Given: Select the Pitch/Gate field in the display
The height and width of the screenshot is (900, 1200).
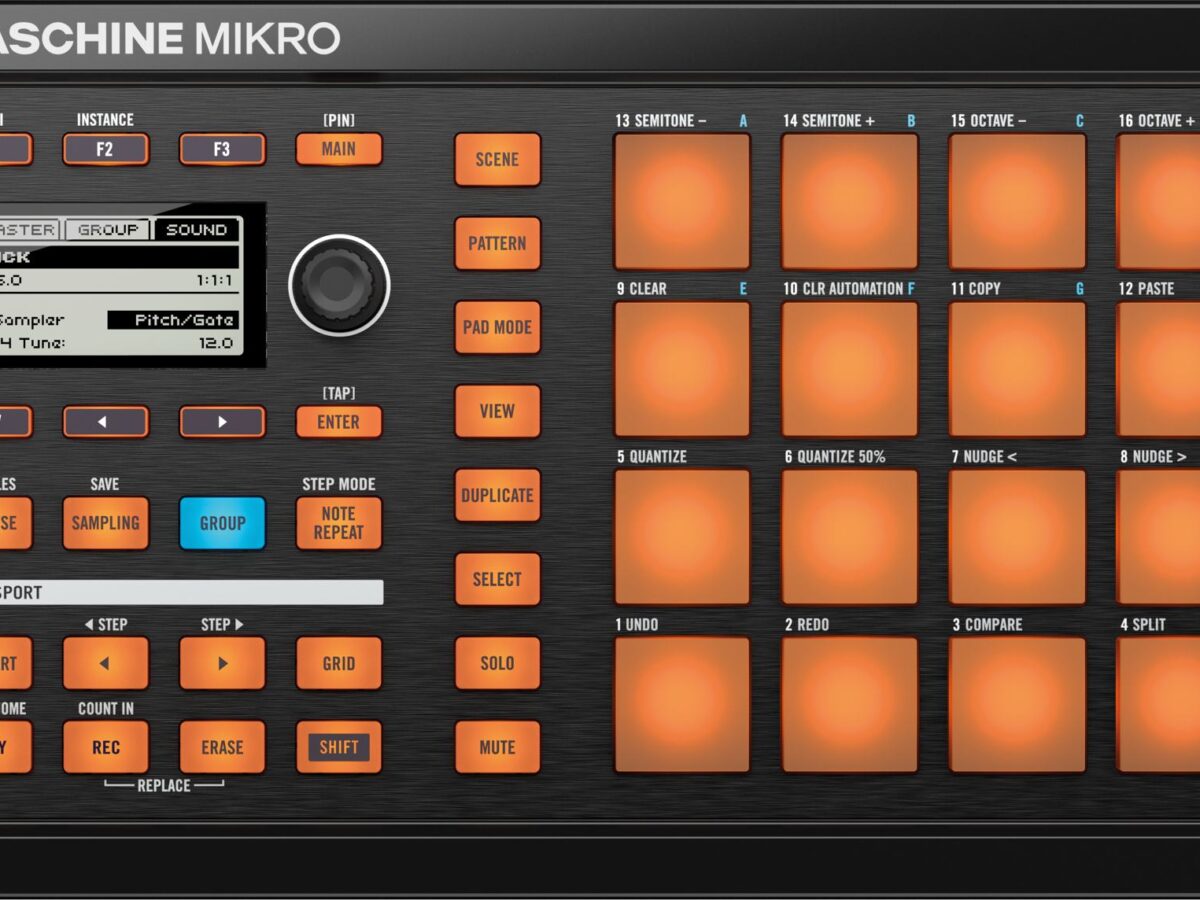Looking at the screenshot, I should point(173,320).
